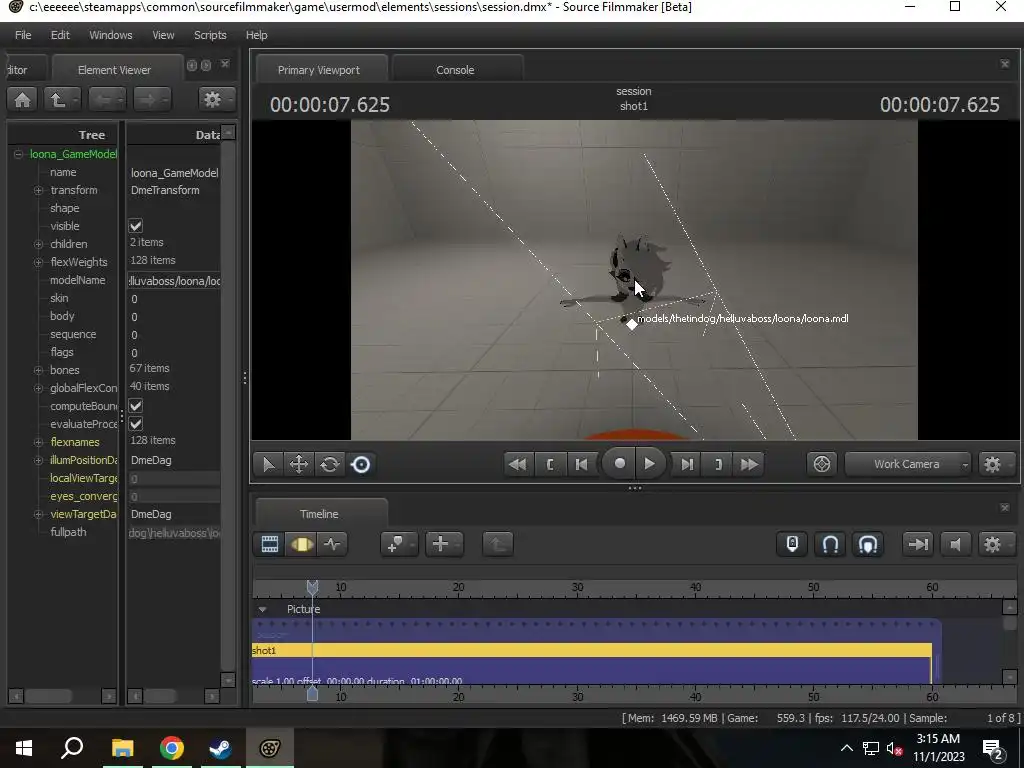Image resolution: width=1024 pixels, height=768 pixels.
Task: Toggle timeline snapping magnet
Action: pyautogui.click(x=830, y=544)
